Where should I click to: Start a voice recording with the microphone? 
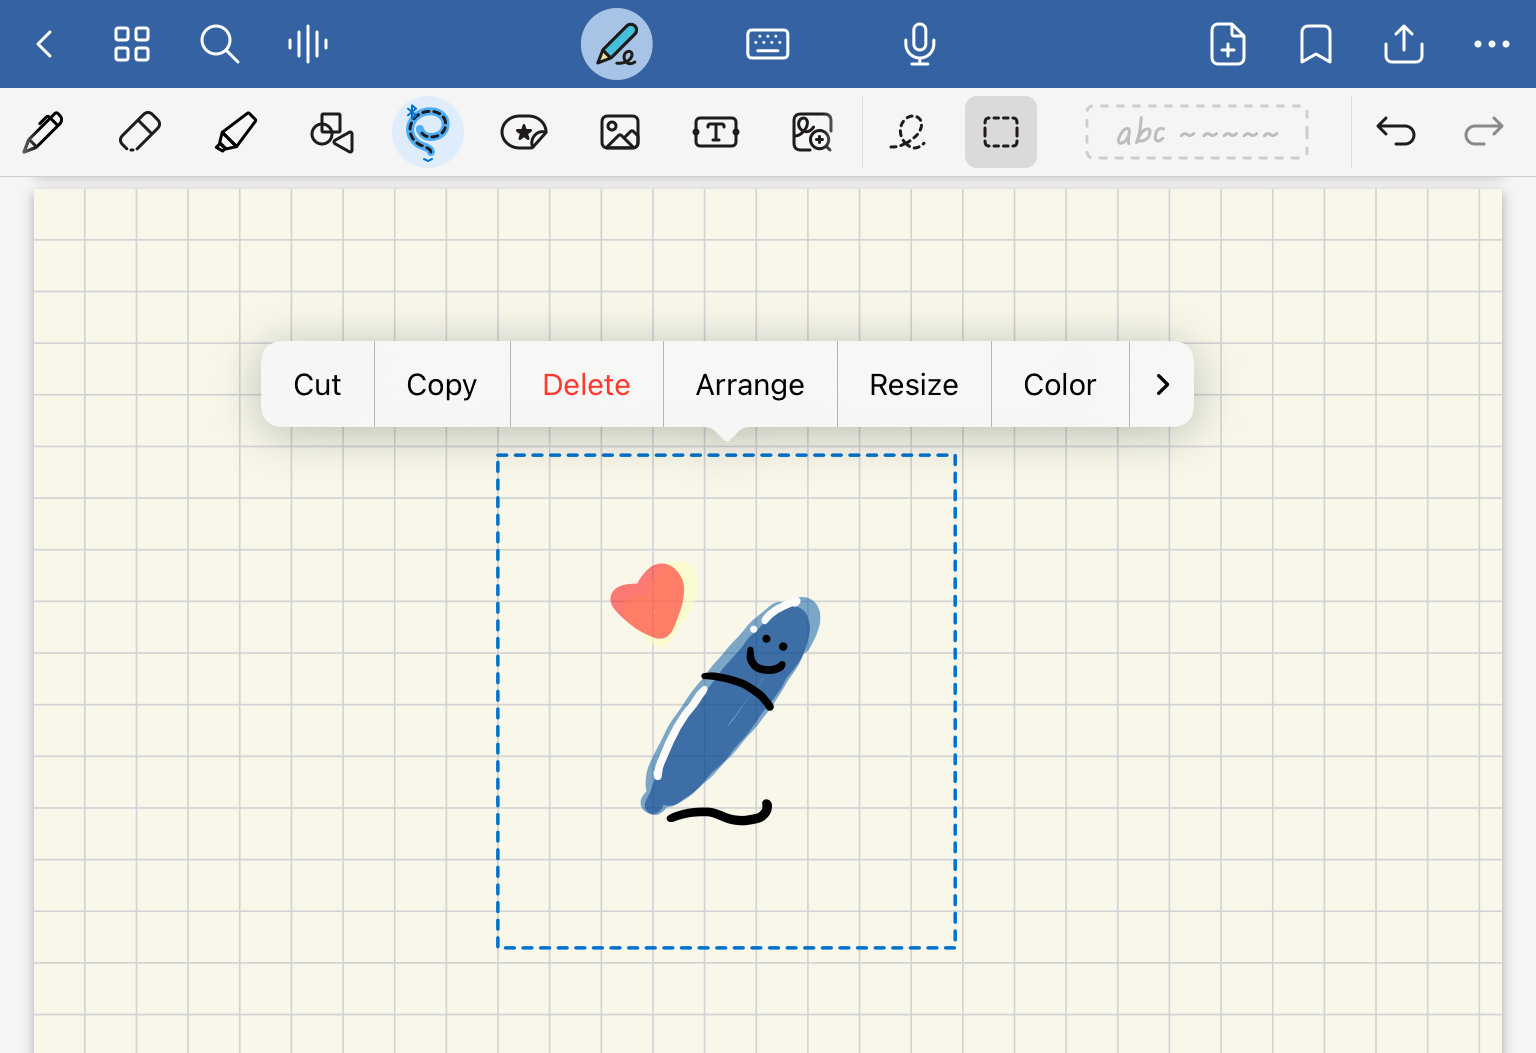(919, 44)
